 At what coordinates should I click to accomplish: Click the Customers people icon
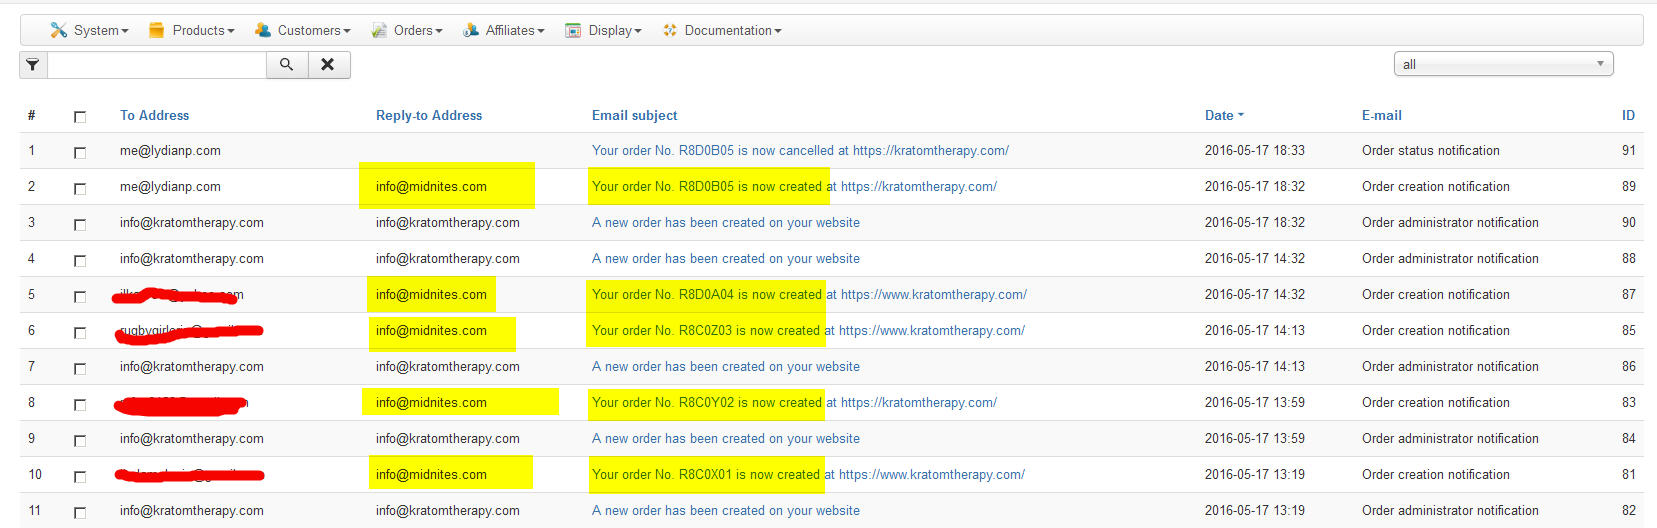[x=263, y=30]
